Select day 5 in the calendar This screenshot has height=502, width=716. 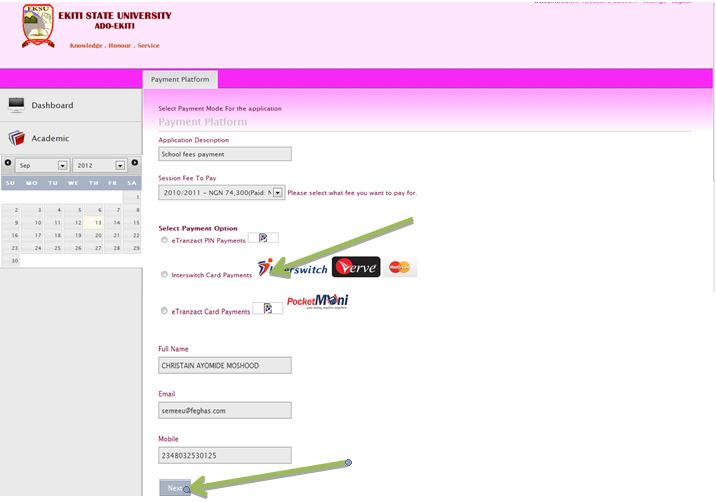pos(74,210)
